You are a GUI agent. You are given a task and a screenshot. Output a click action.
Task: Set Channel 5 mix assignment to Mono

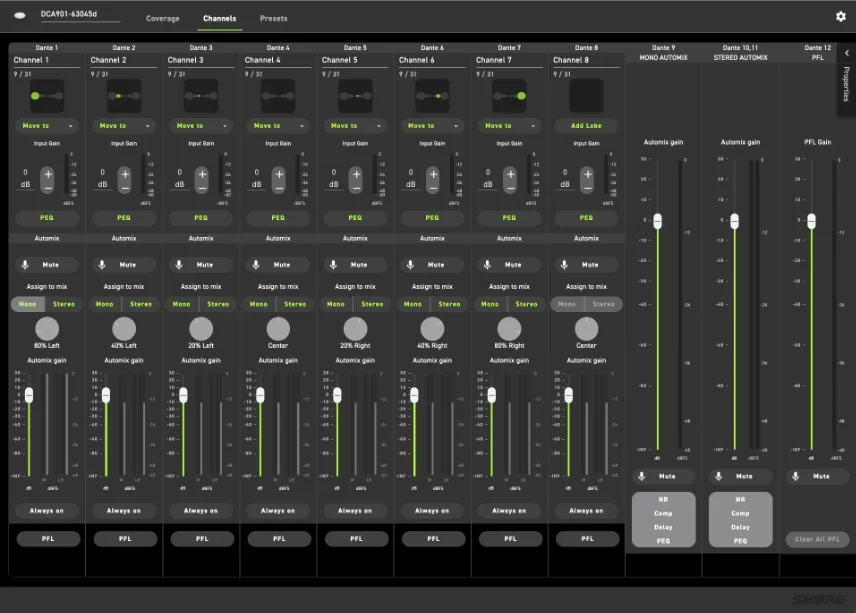335,303
